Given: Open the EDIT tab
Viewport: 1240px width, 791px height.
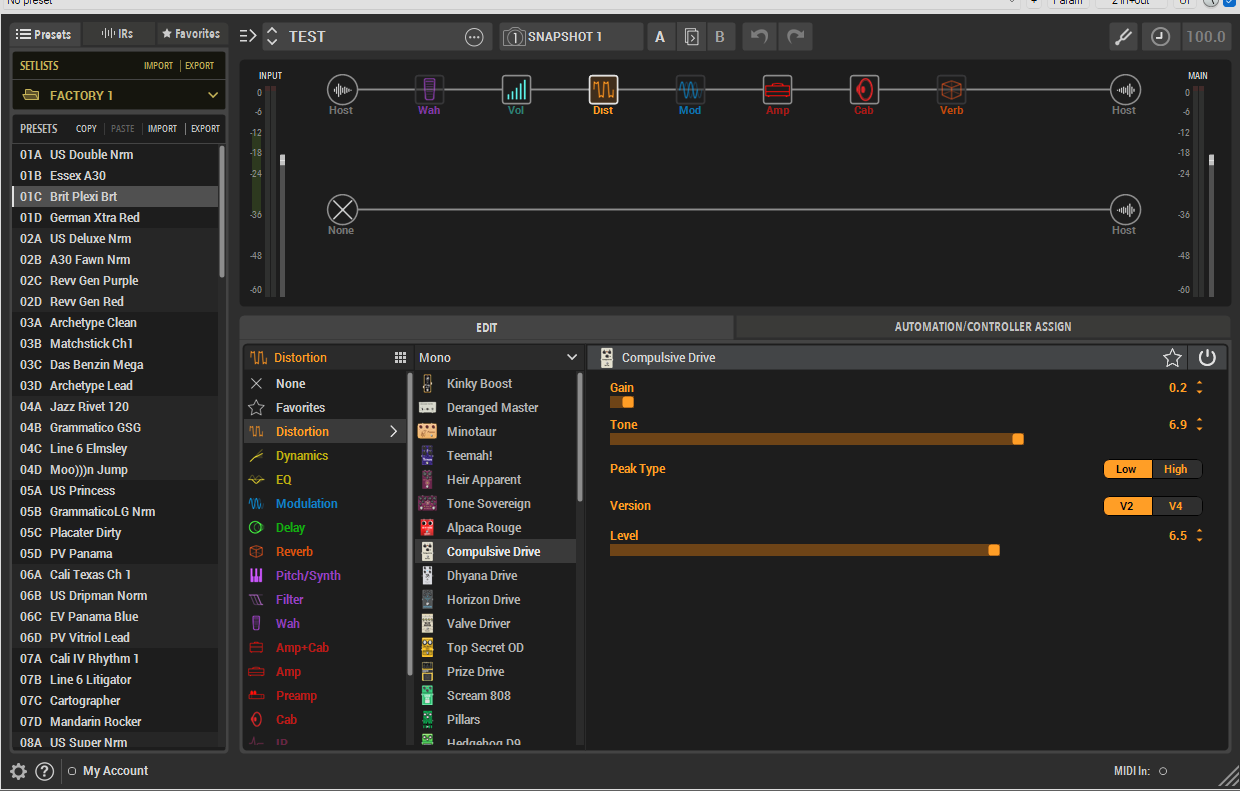Looking at the screenshot, I should pos(486,327).
